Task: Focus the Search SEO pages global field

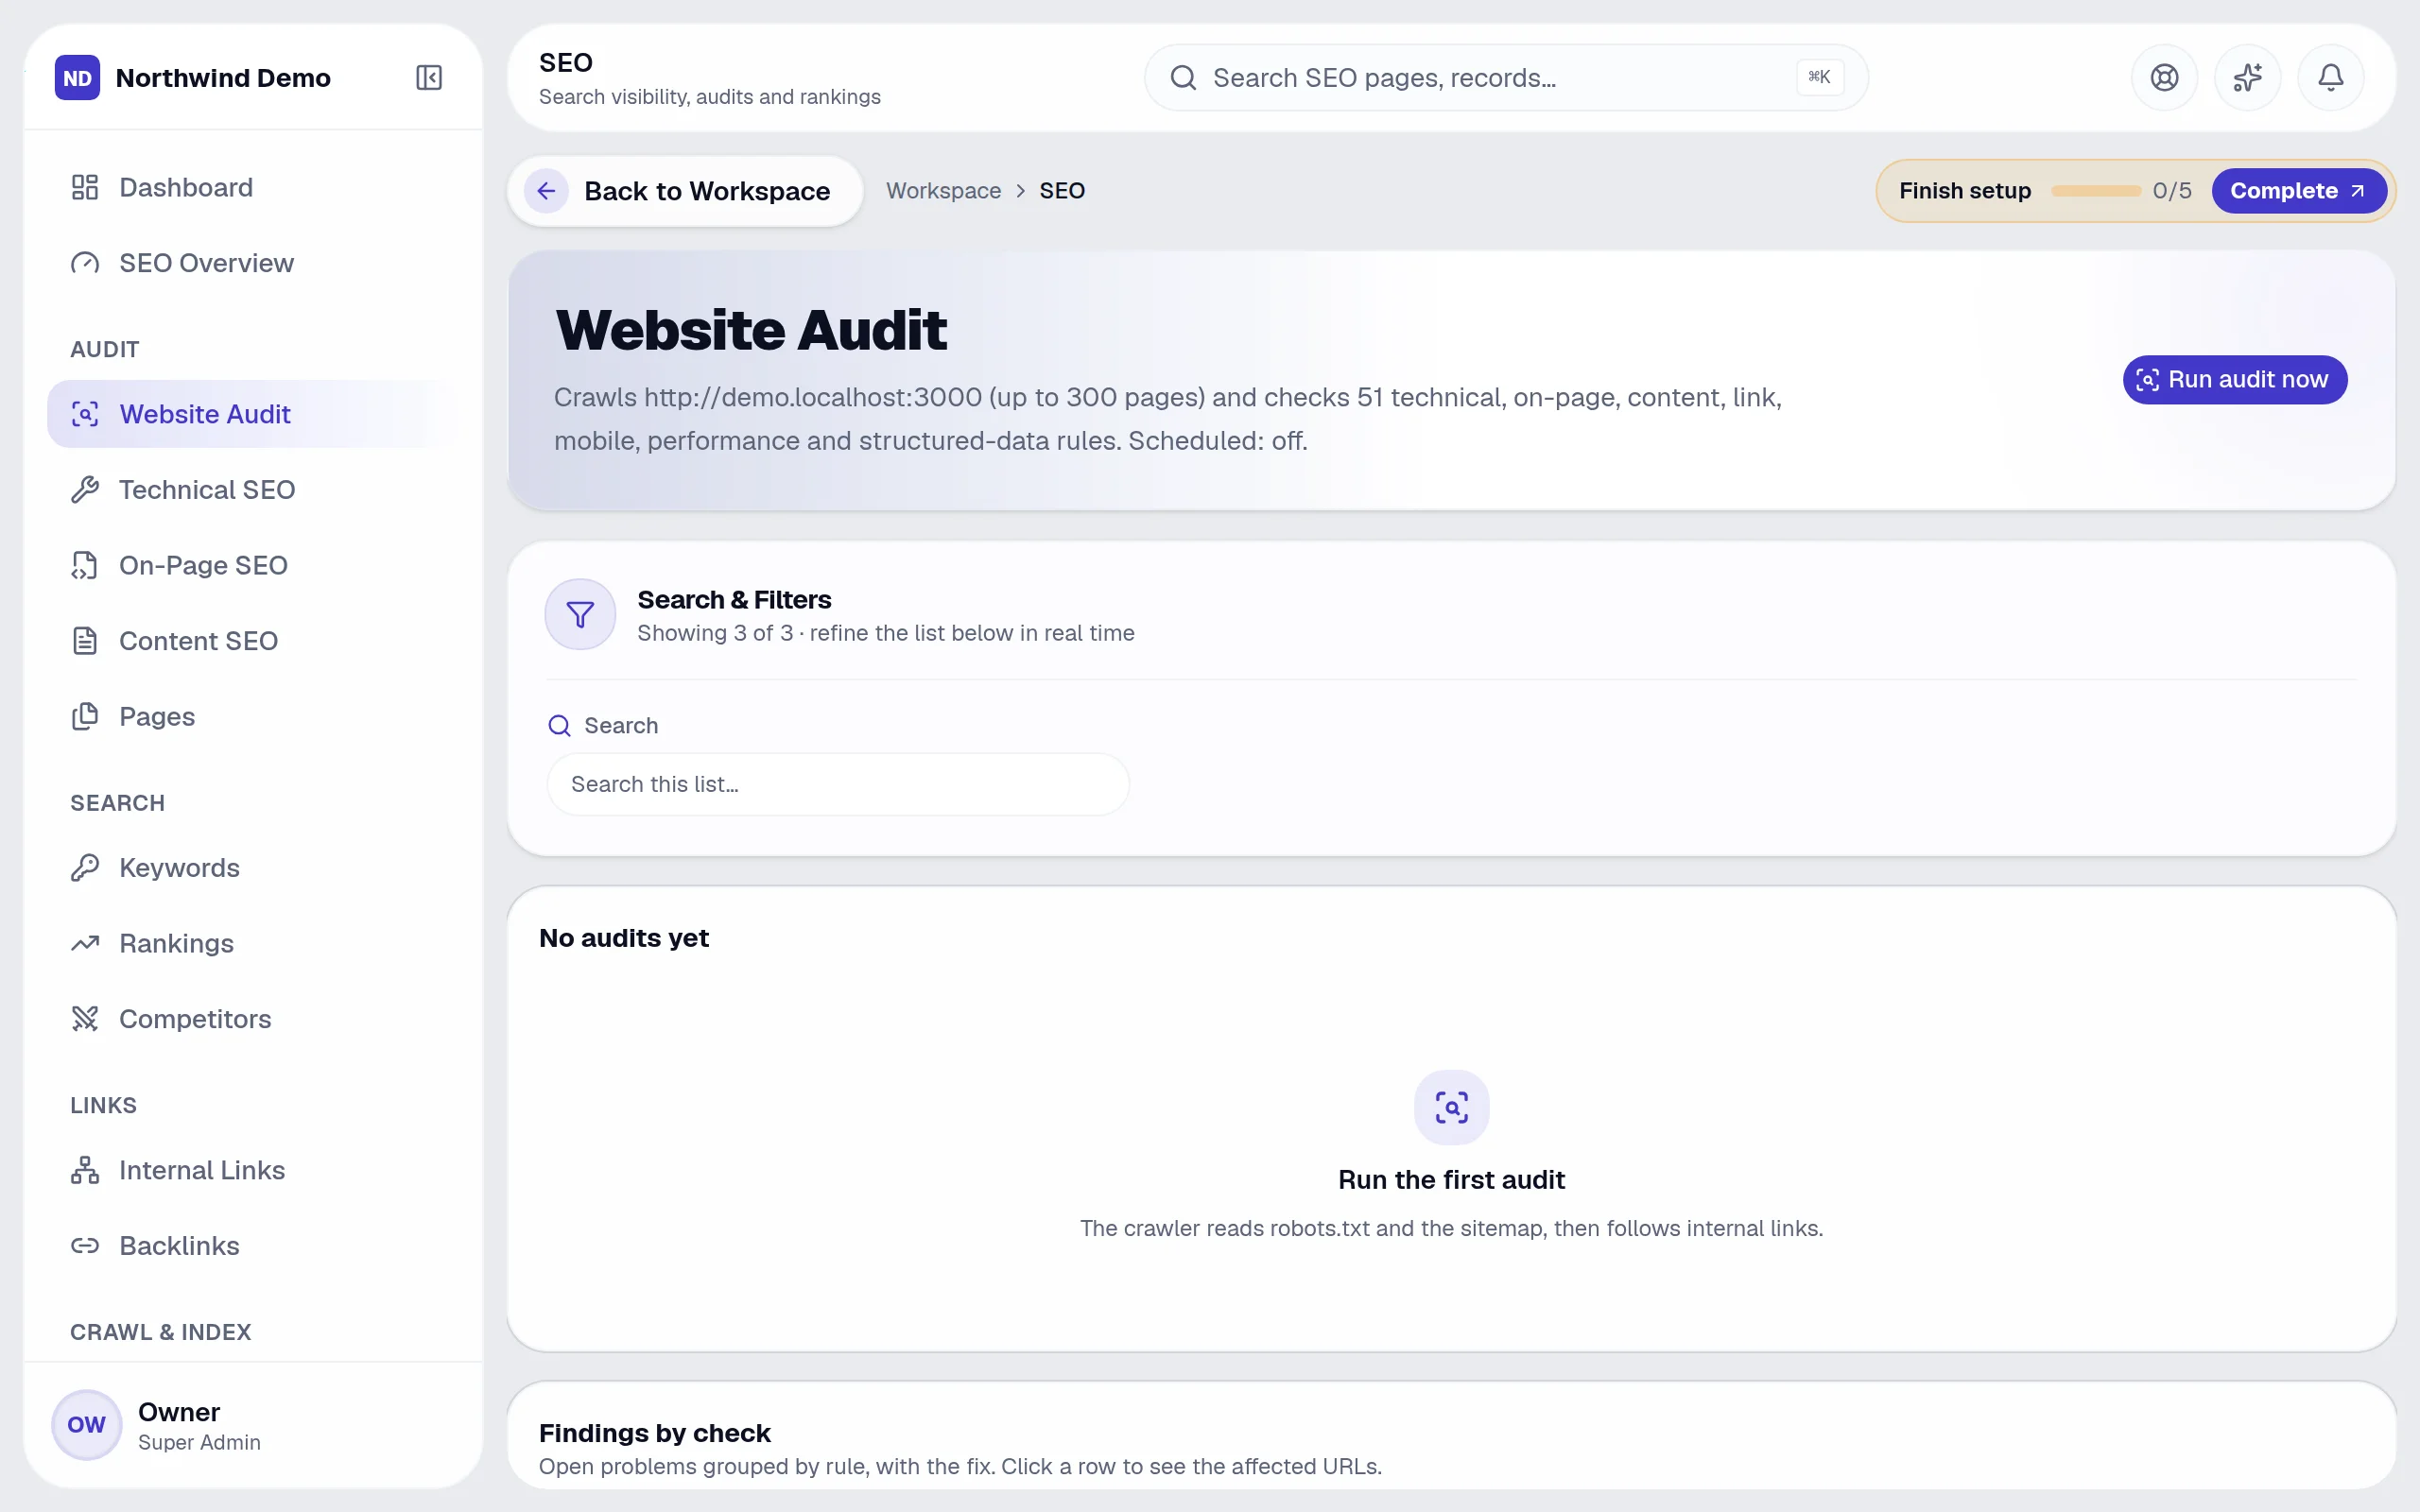Action: 1505,78
